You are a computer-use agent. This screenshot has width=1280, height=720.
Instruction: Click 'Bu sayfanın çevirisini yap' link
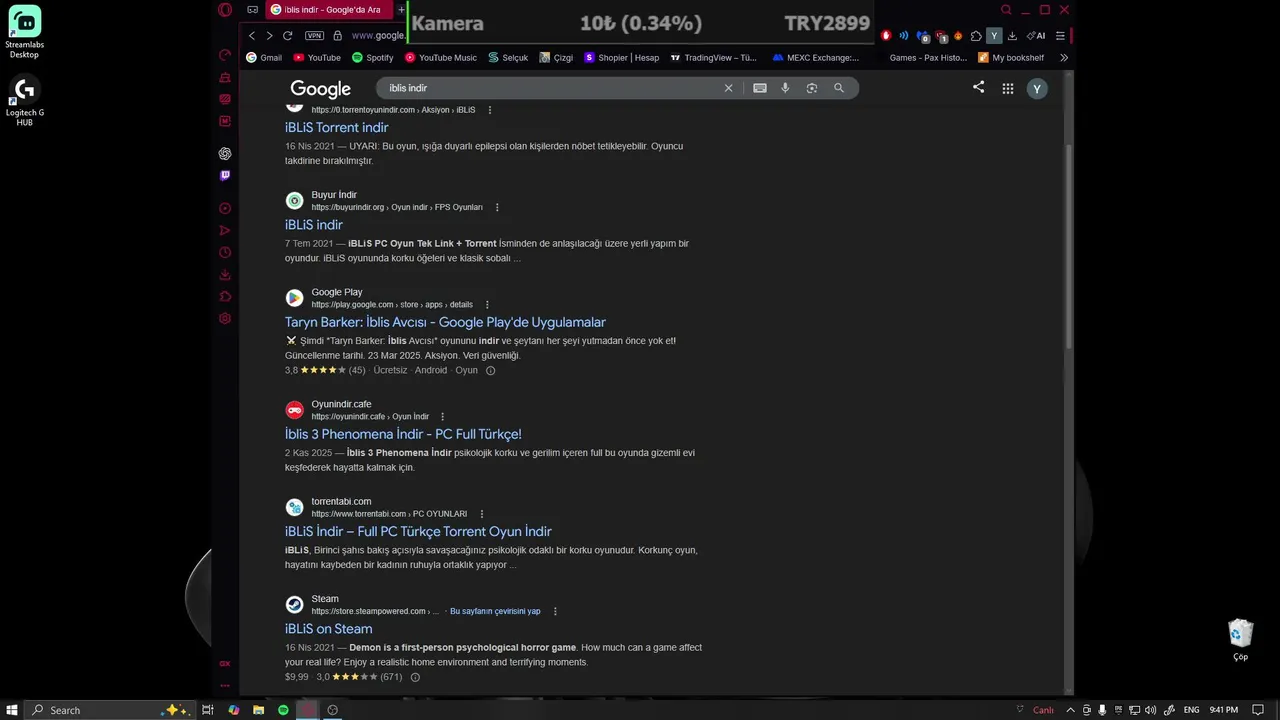pos(495,611)
